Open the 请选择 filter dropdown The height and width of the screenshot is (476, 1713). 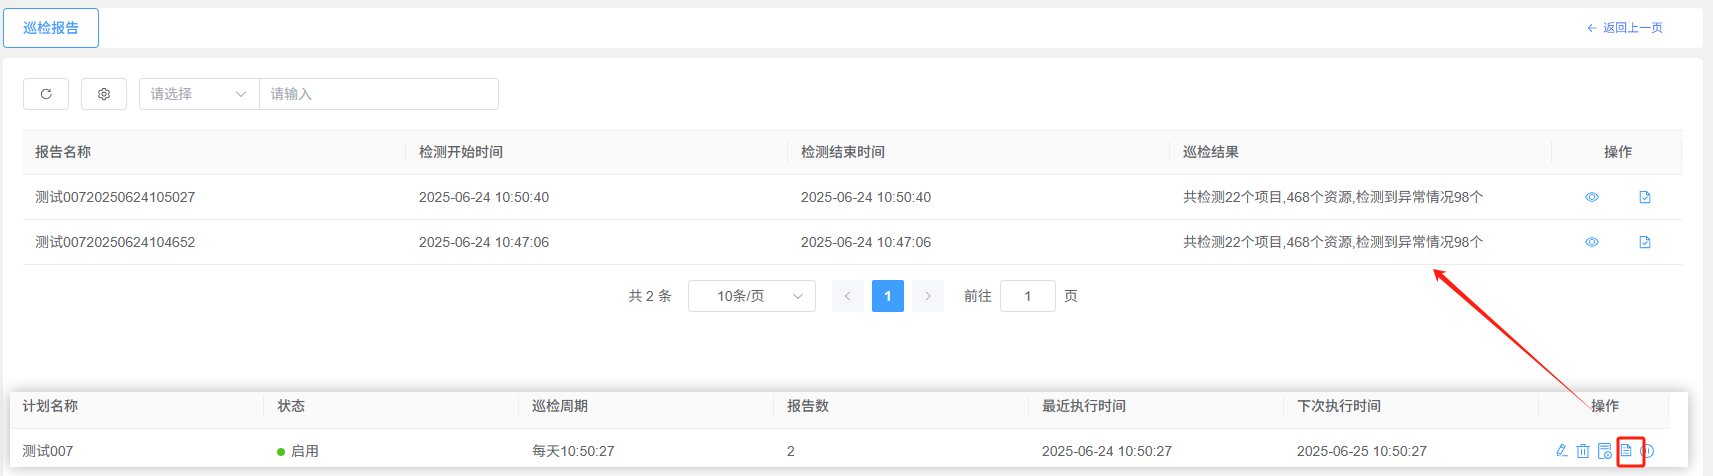[199, 94]
